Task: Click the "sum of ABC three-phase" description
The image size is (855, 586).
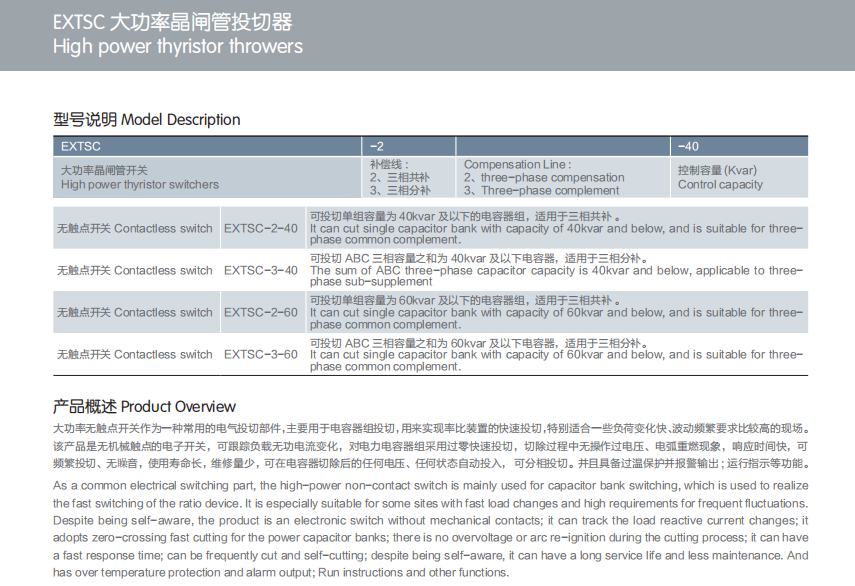Action: 555,271
